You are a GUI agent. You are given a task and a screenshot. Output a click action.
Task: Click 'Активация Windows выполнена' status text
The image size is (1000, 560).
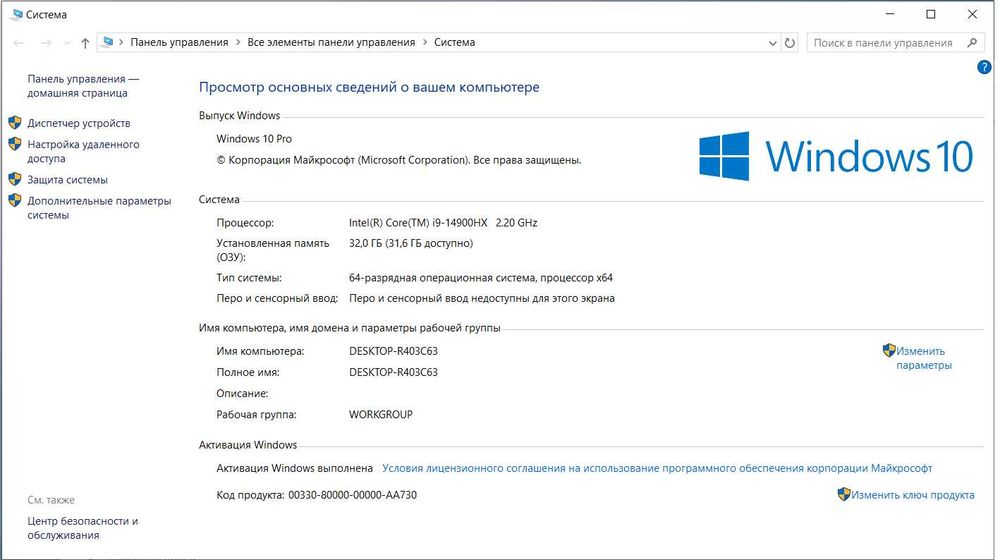pyautogui.click(x=294, y=468)
